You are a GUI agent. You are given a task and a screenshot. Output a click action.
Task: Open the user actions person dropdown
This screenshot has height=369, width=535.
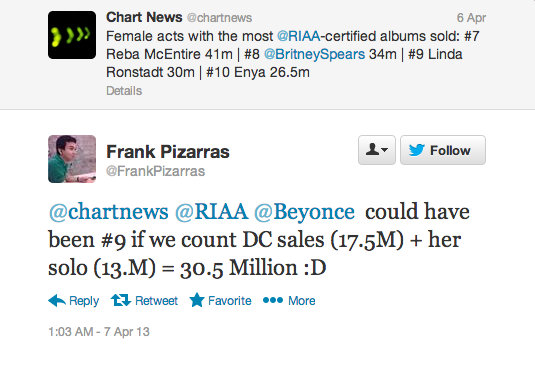tap(377, 150)
